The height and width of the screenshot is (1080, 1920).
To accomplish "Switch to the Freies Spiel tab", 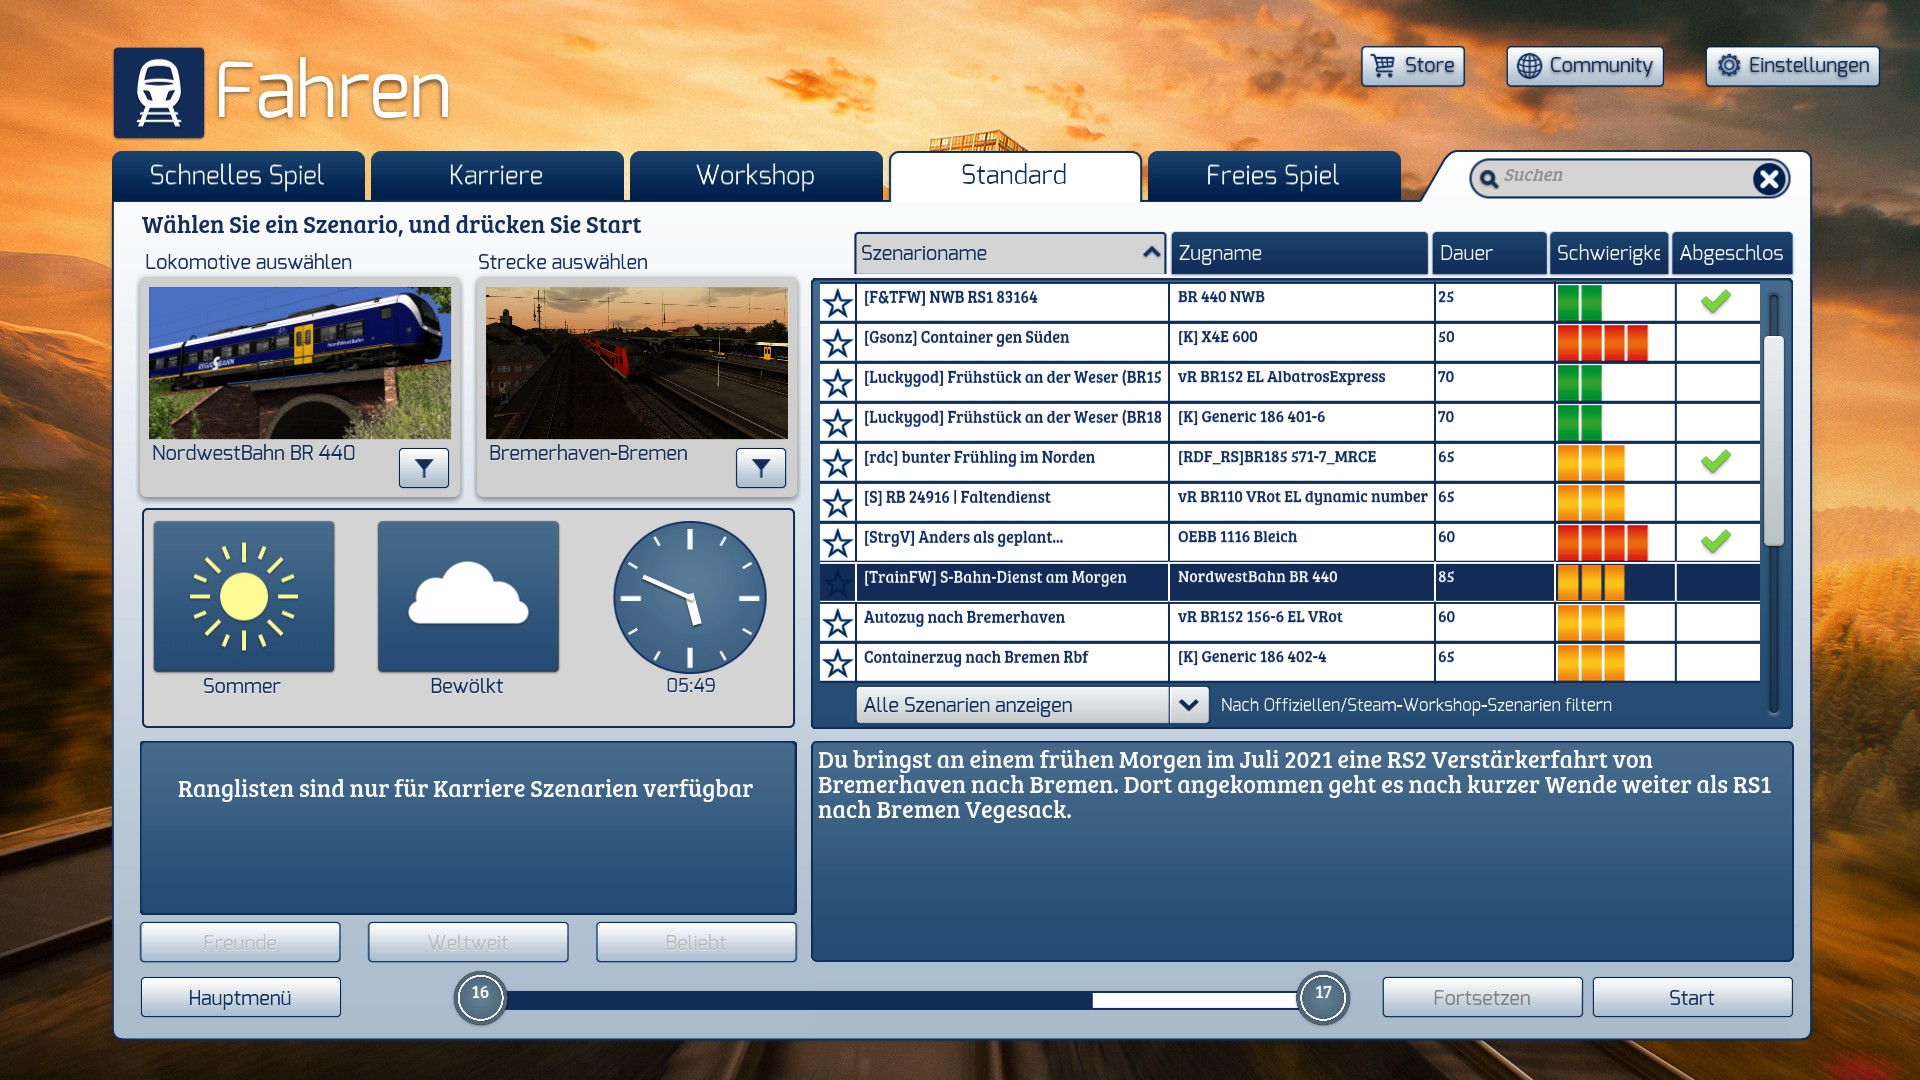I will [1272, 176].
